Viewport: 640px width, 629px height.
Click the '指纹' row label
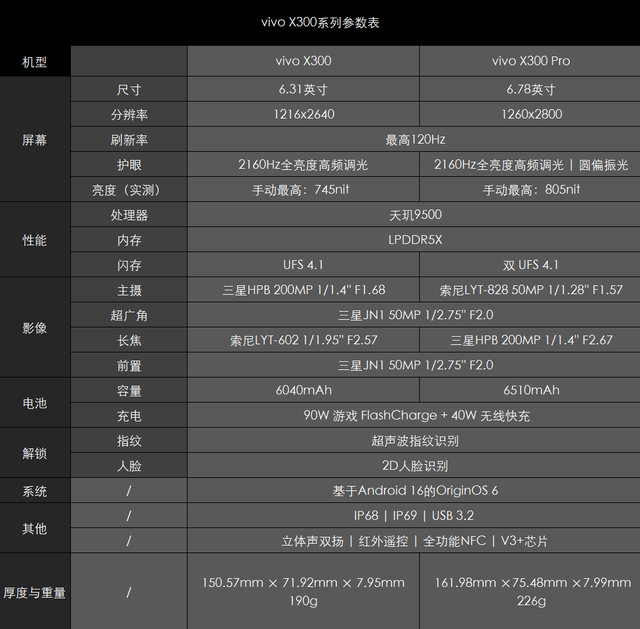click(129, 441)
